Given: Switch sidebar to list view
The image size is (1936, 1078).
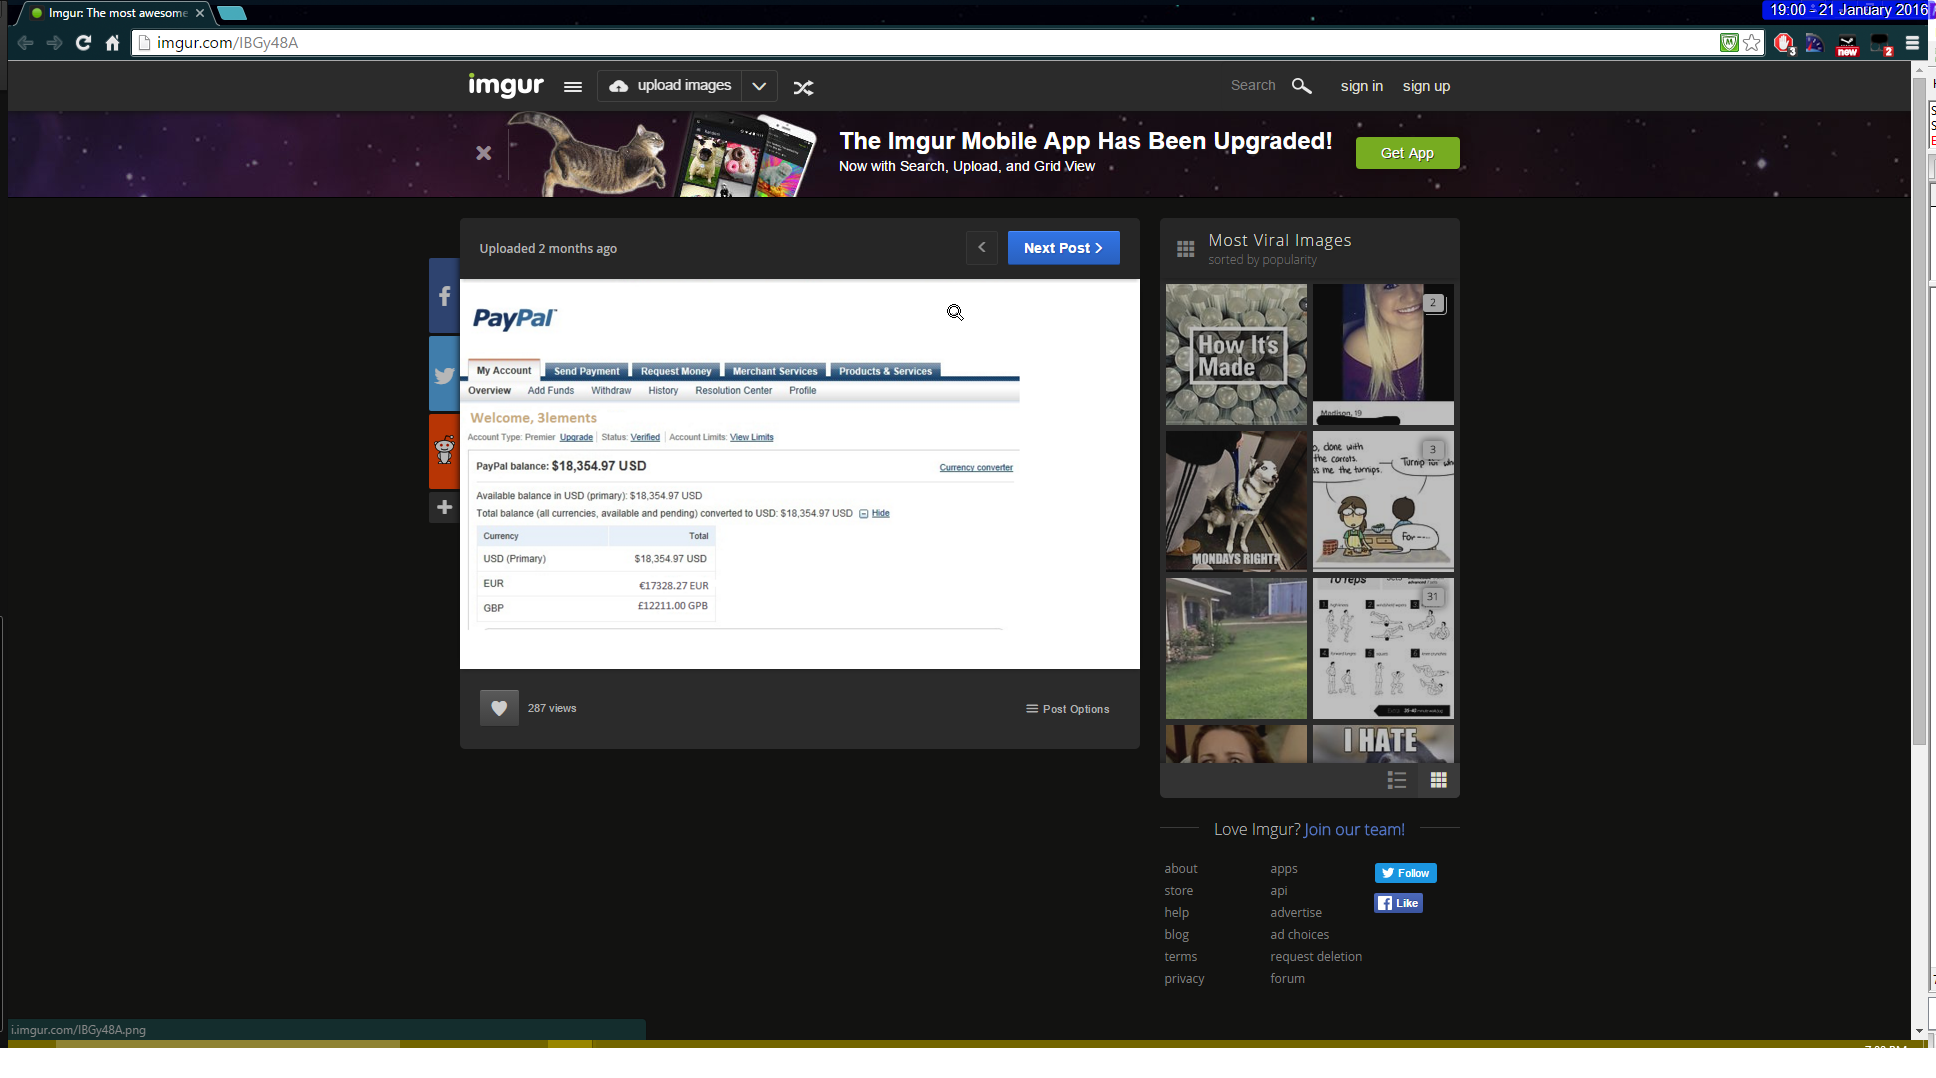Looking at the screenshot, I should click(1397, 780).
